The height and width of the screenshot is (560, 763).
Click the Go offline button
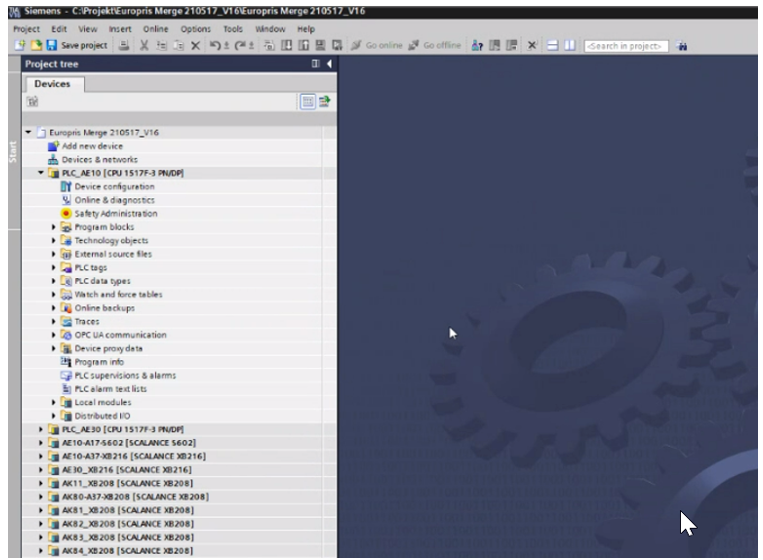click(x=435, y=45)
